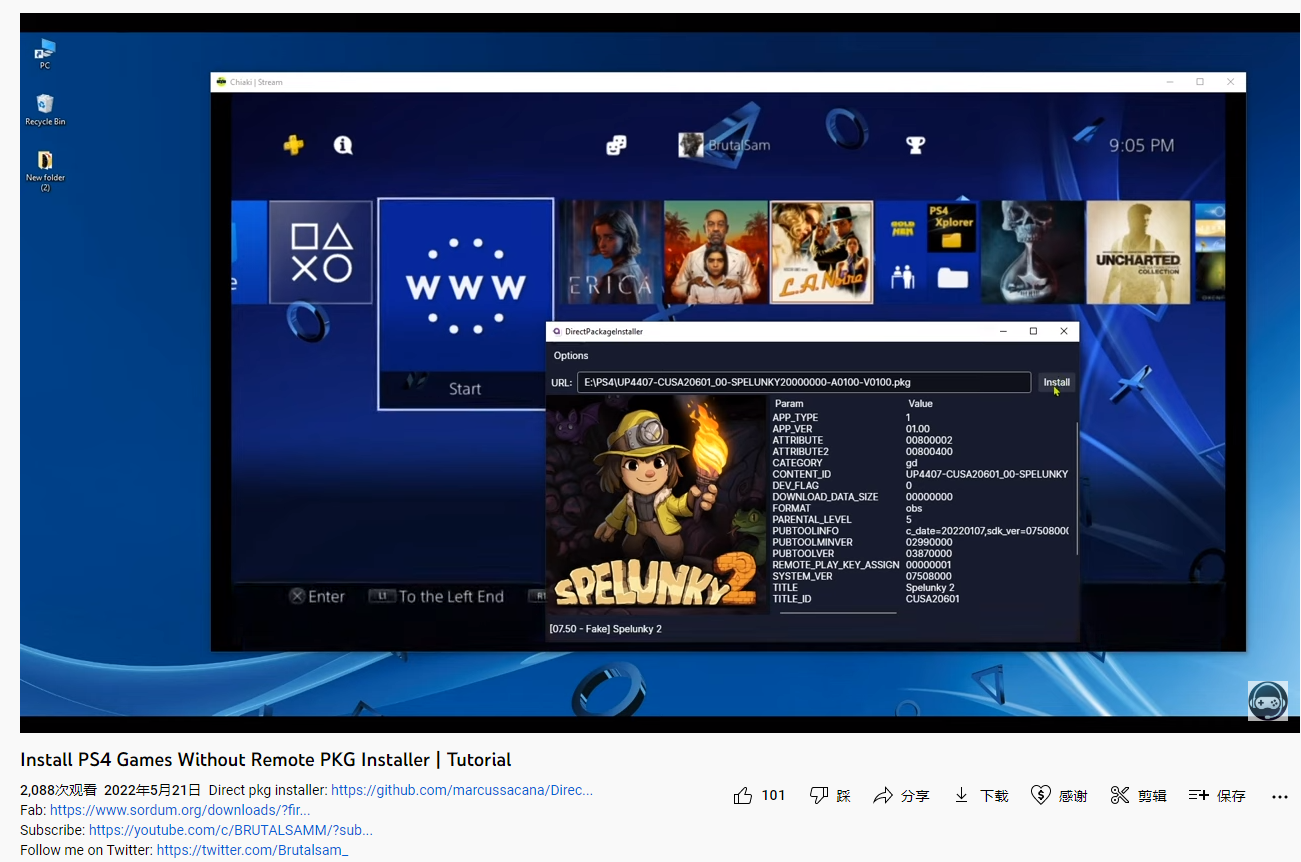The width and height of the screenshot is (1301, 862).
Task: Select the Recycle Bin desktop icon
Action: coord(45,109)
